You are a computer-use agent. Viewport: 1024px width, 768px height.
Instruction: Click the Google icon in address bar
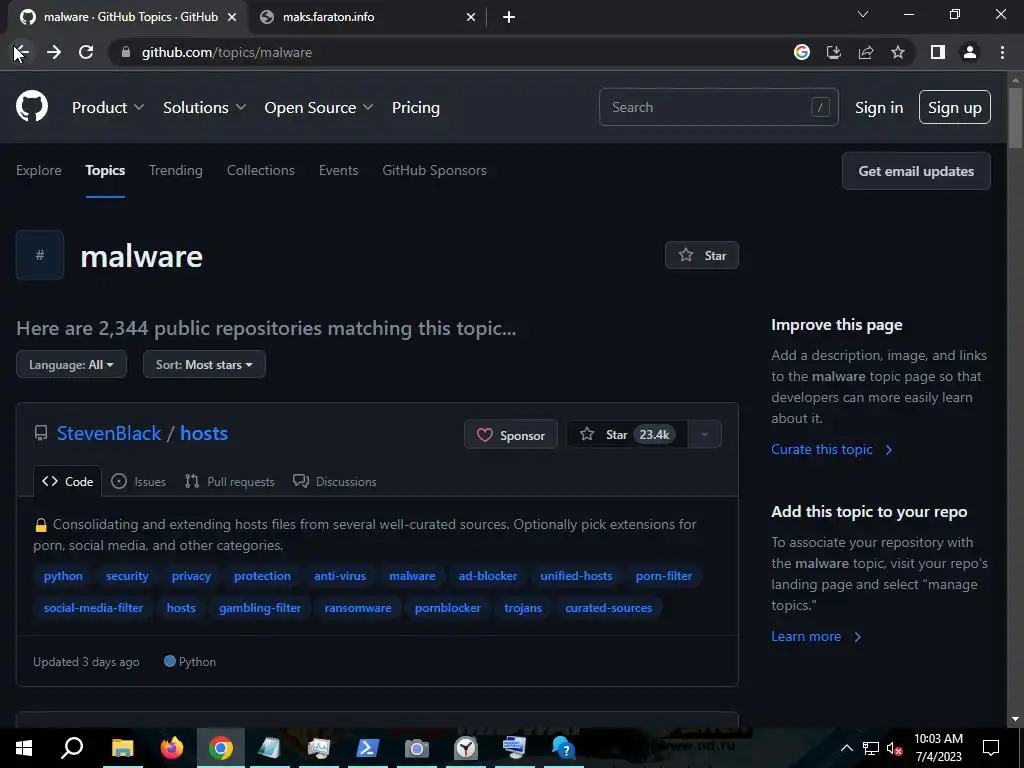[802, 52]
